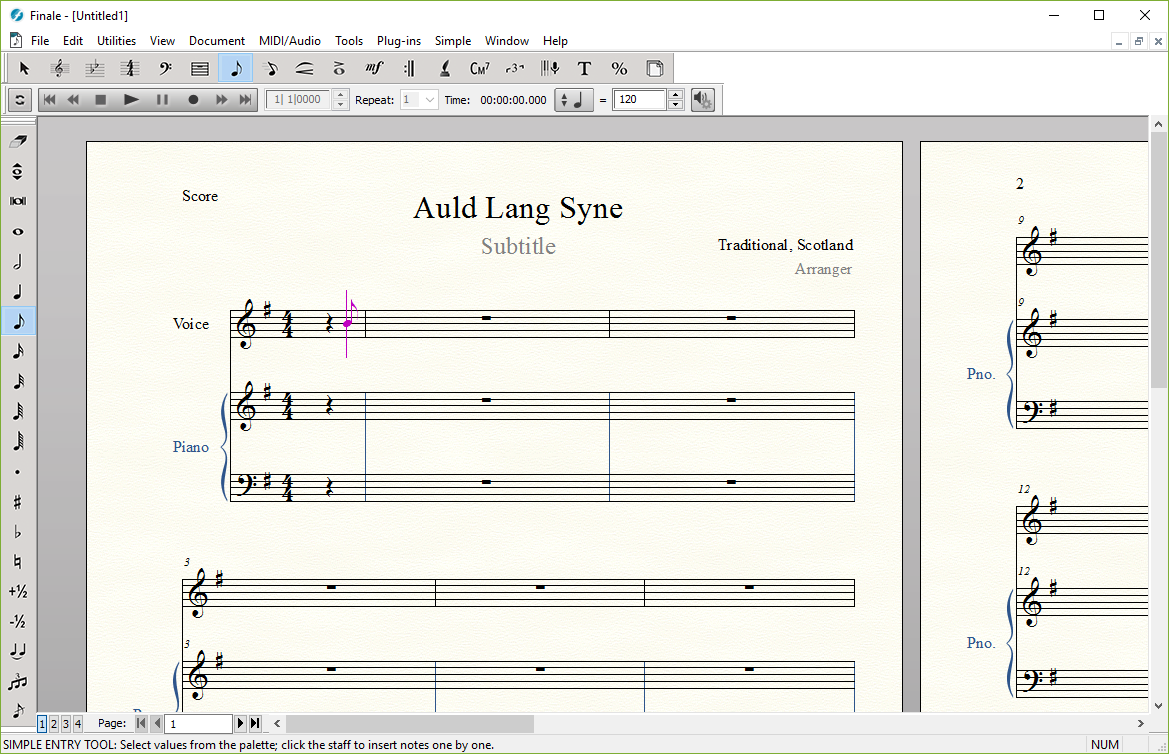
Task: Toggle the tie tool in Simple Entry palette
Action: 18,651
